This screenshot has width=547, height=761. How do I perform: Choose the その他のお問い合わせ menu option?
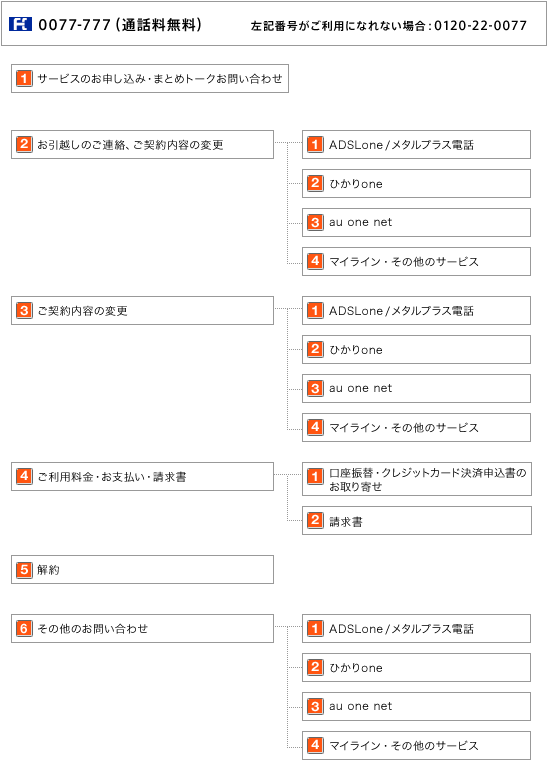click(x=142, y=629)
